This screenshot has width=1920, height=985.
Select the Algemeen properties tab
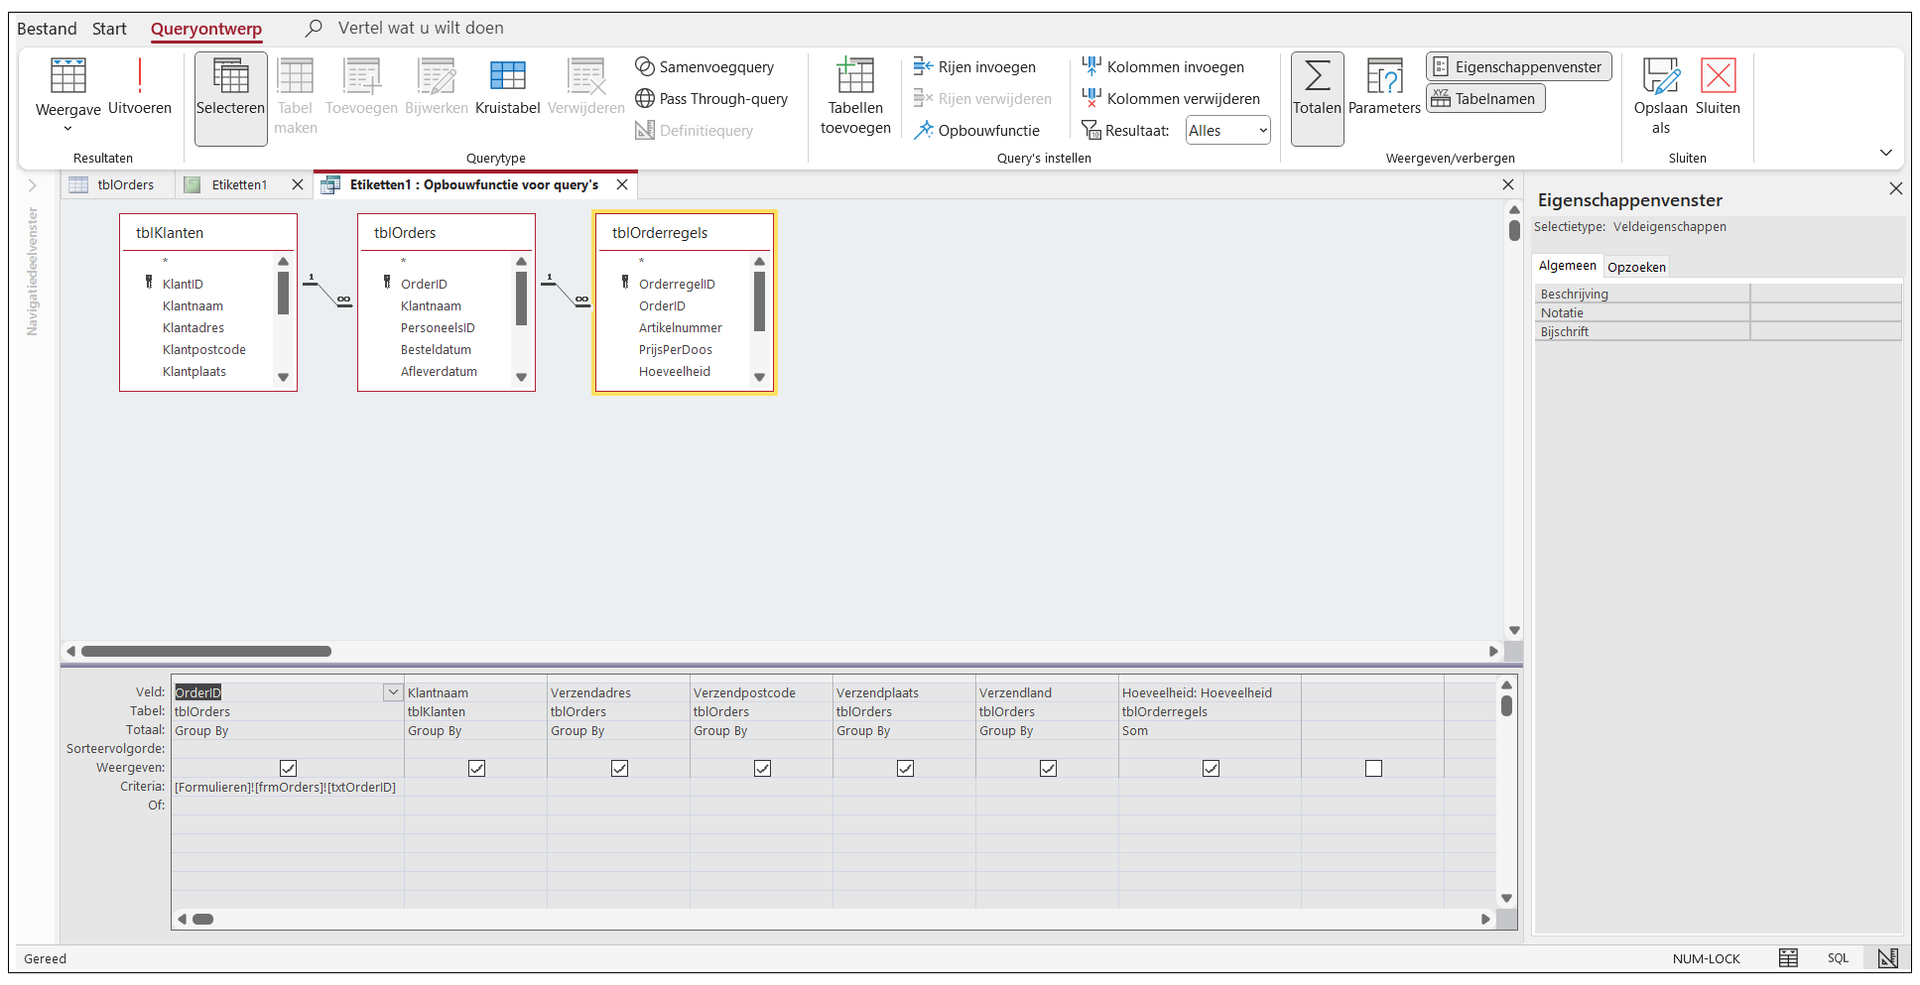tap(1567, 266)
